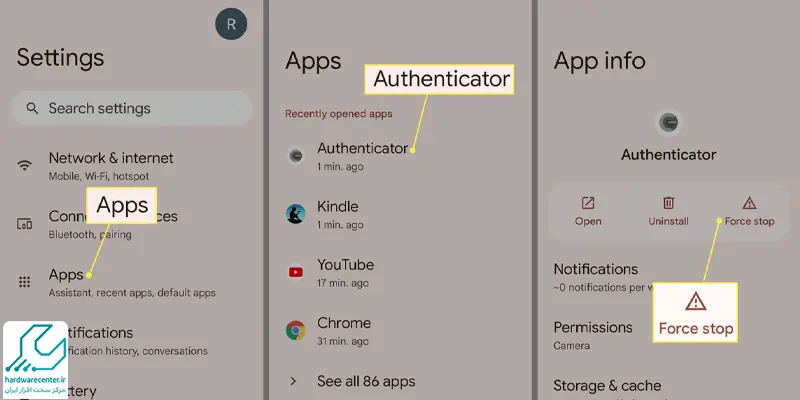The image size is (800, 400).
Task: Click the YouTube app icon
Action: click(x=295, y=272)
